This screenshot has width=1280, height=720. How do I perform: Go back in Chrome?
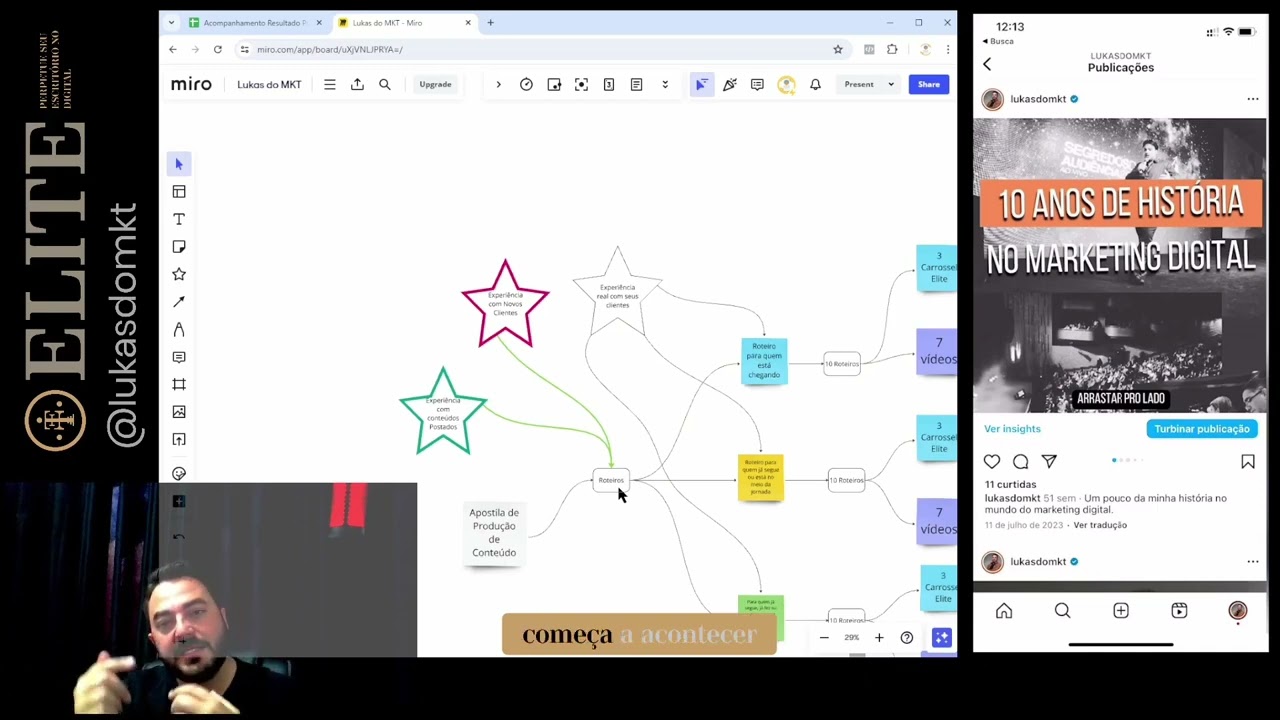(173, 49)
